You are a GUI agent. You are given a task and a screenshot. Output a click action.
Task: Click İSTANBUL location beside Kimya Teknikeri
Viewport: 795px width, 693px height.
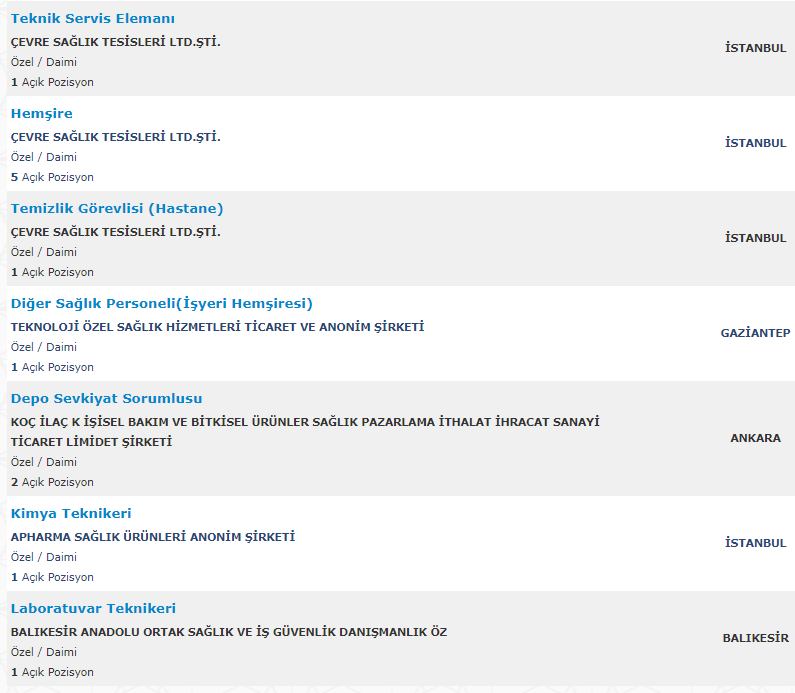coord(755,543)
